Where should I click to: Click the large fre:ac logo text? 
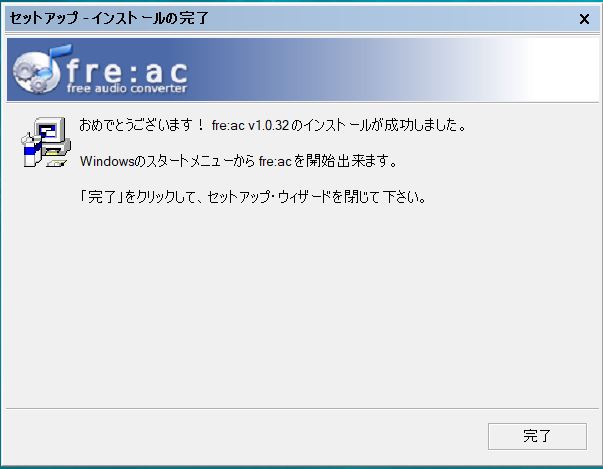(x=127, y=71)
